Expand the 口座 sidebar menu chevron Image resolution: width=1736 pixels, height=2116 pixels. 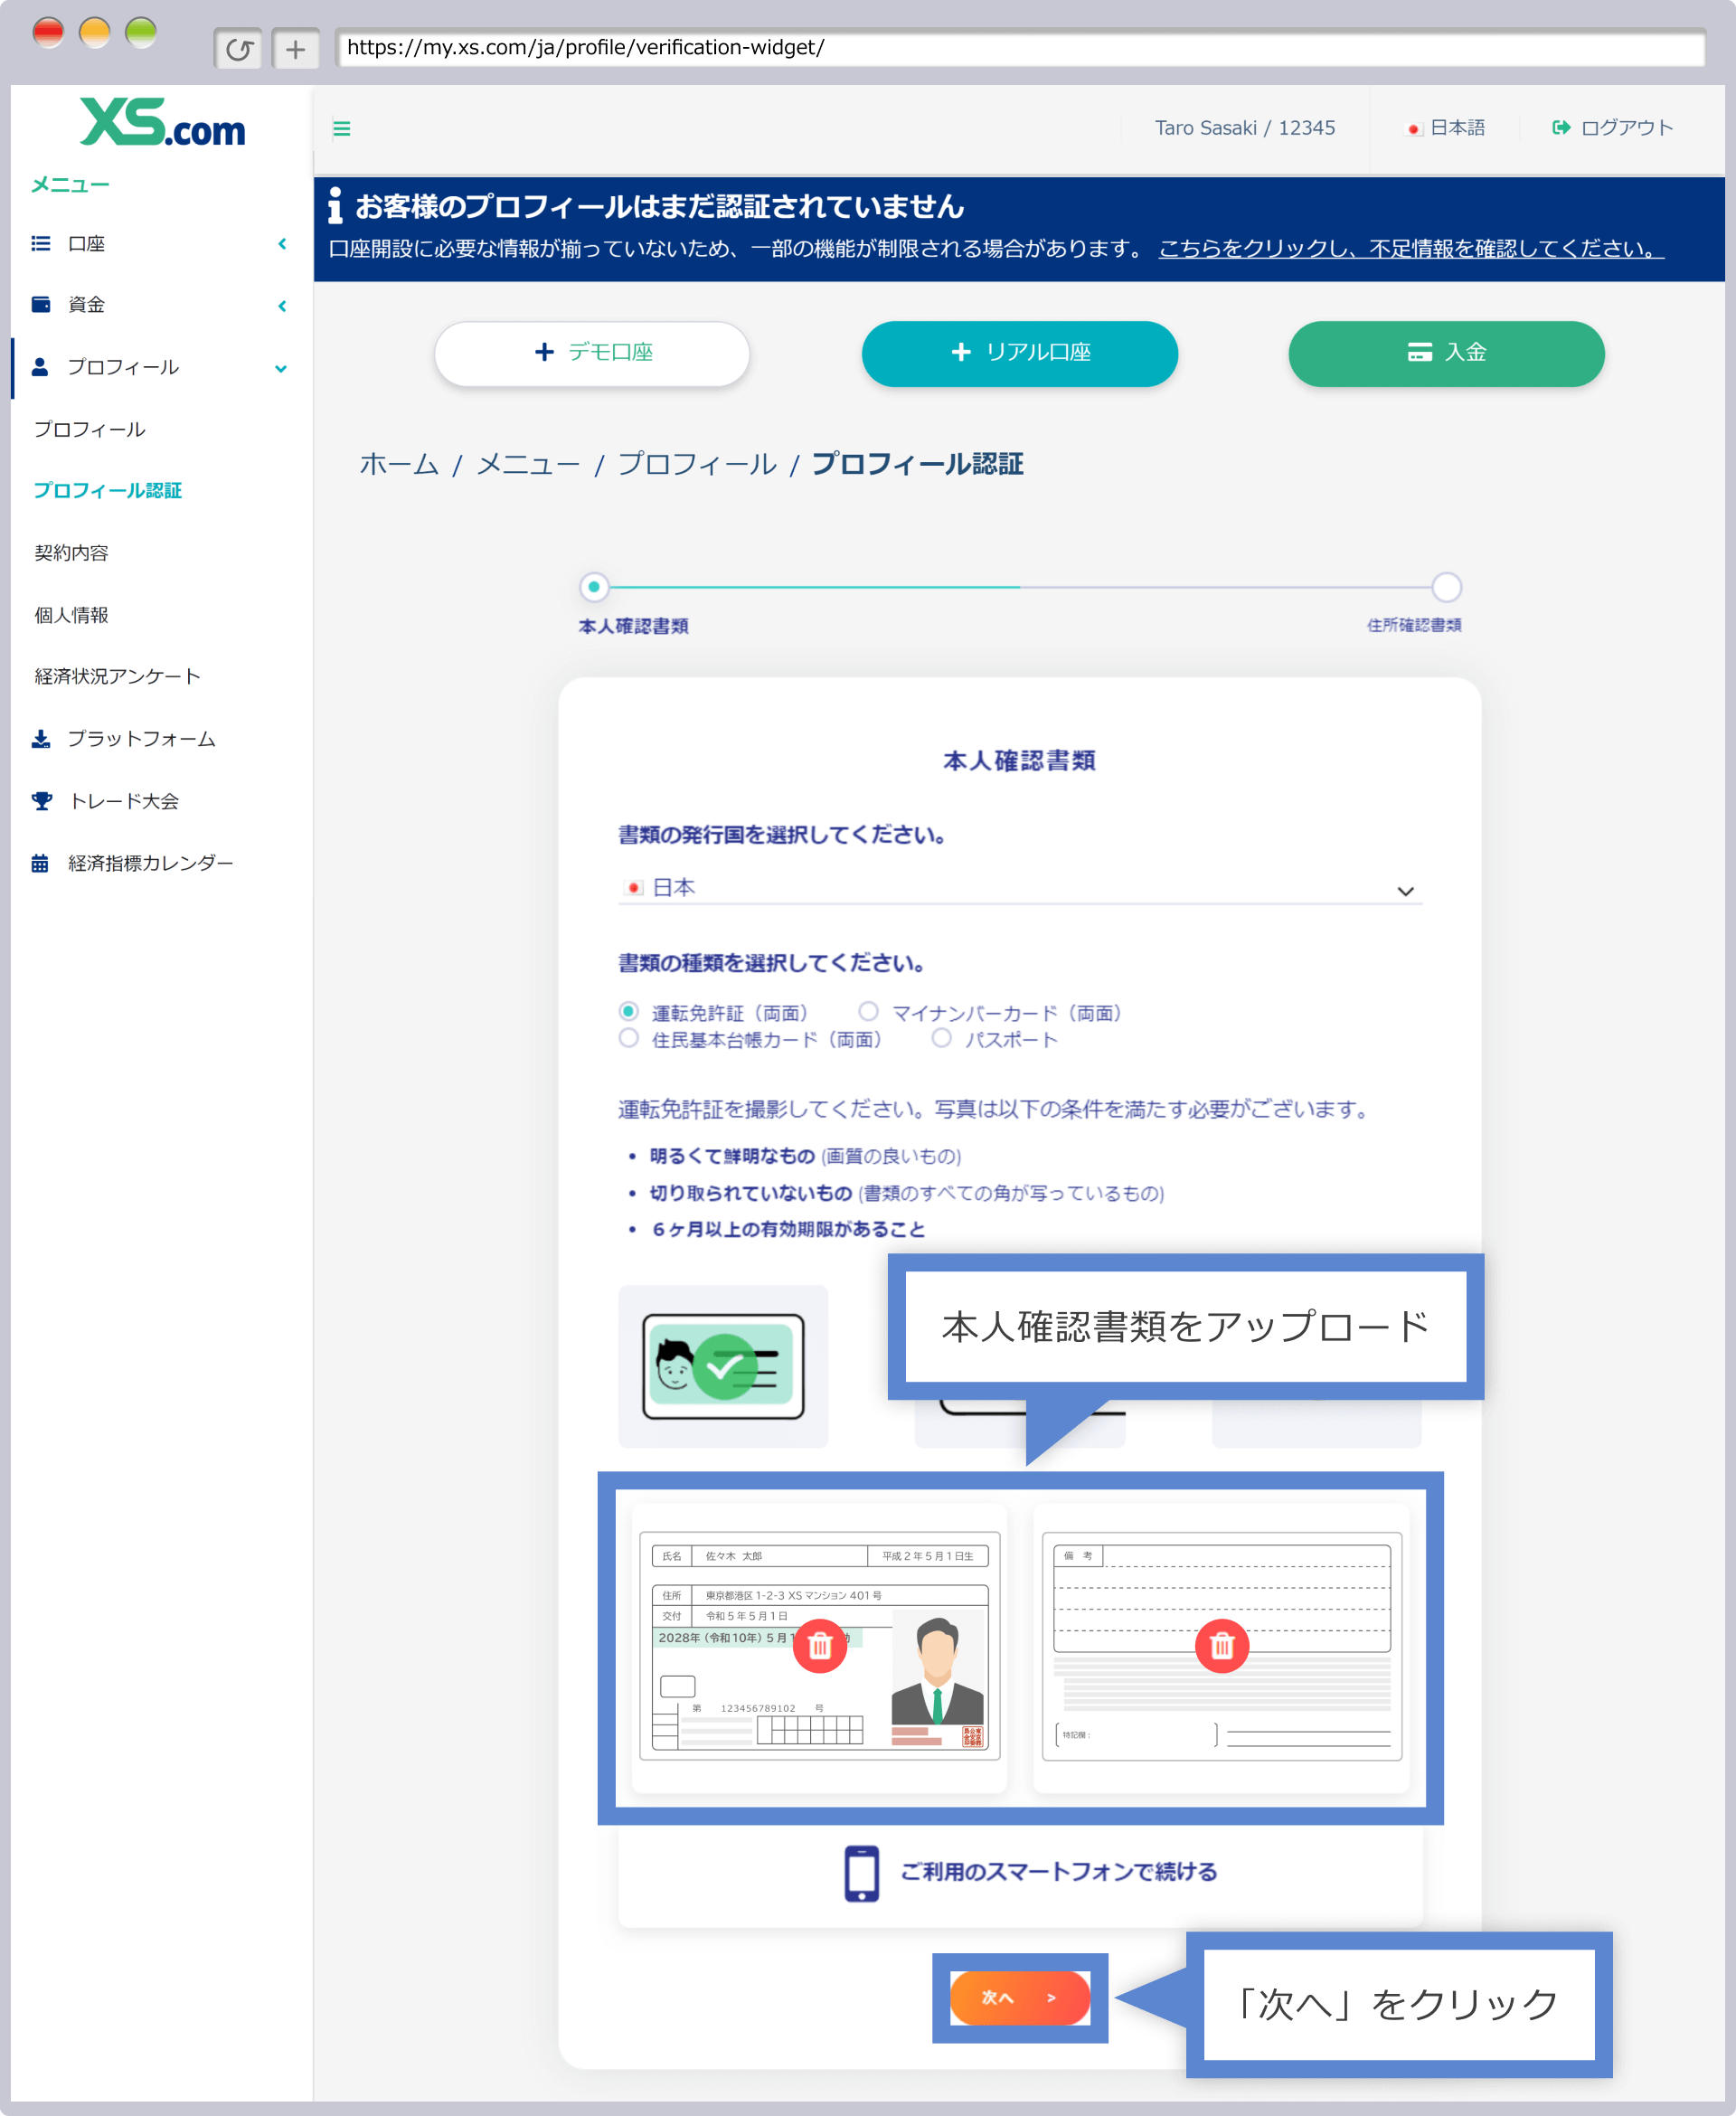click(282, 243)
